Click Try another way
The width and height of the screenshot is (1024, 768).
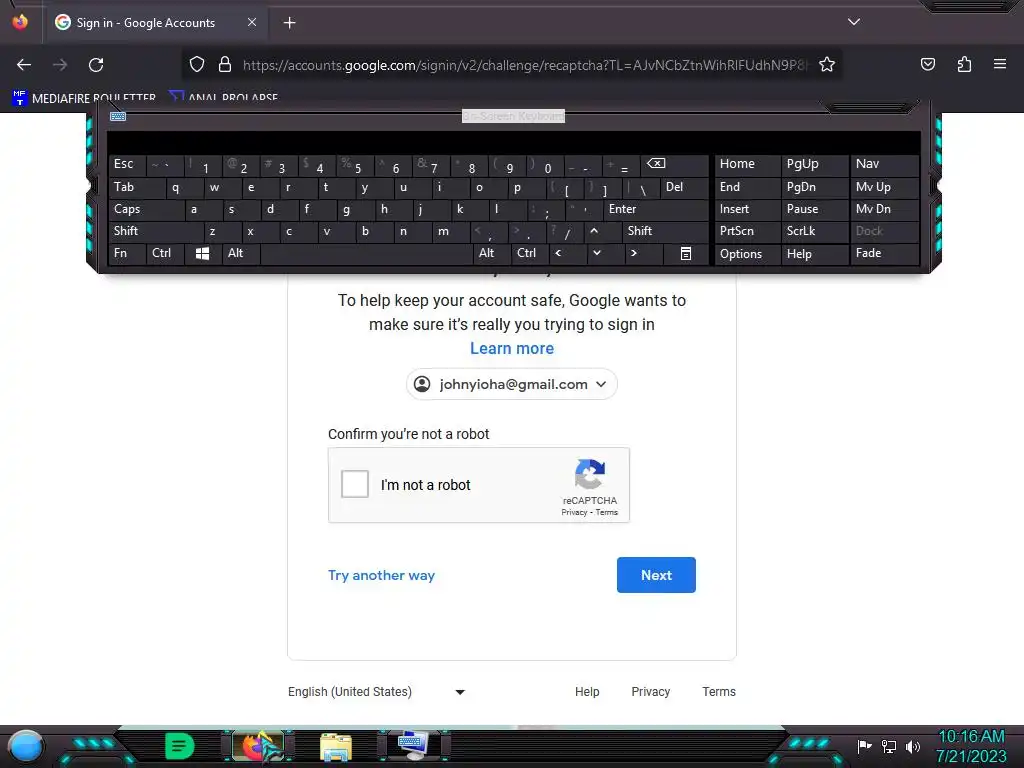[x=381, y=575]
